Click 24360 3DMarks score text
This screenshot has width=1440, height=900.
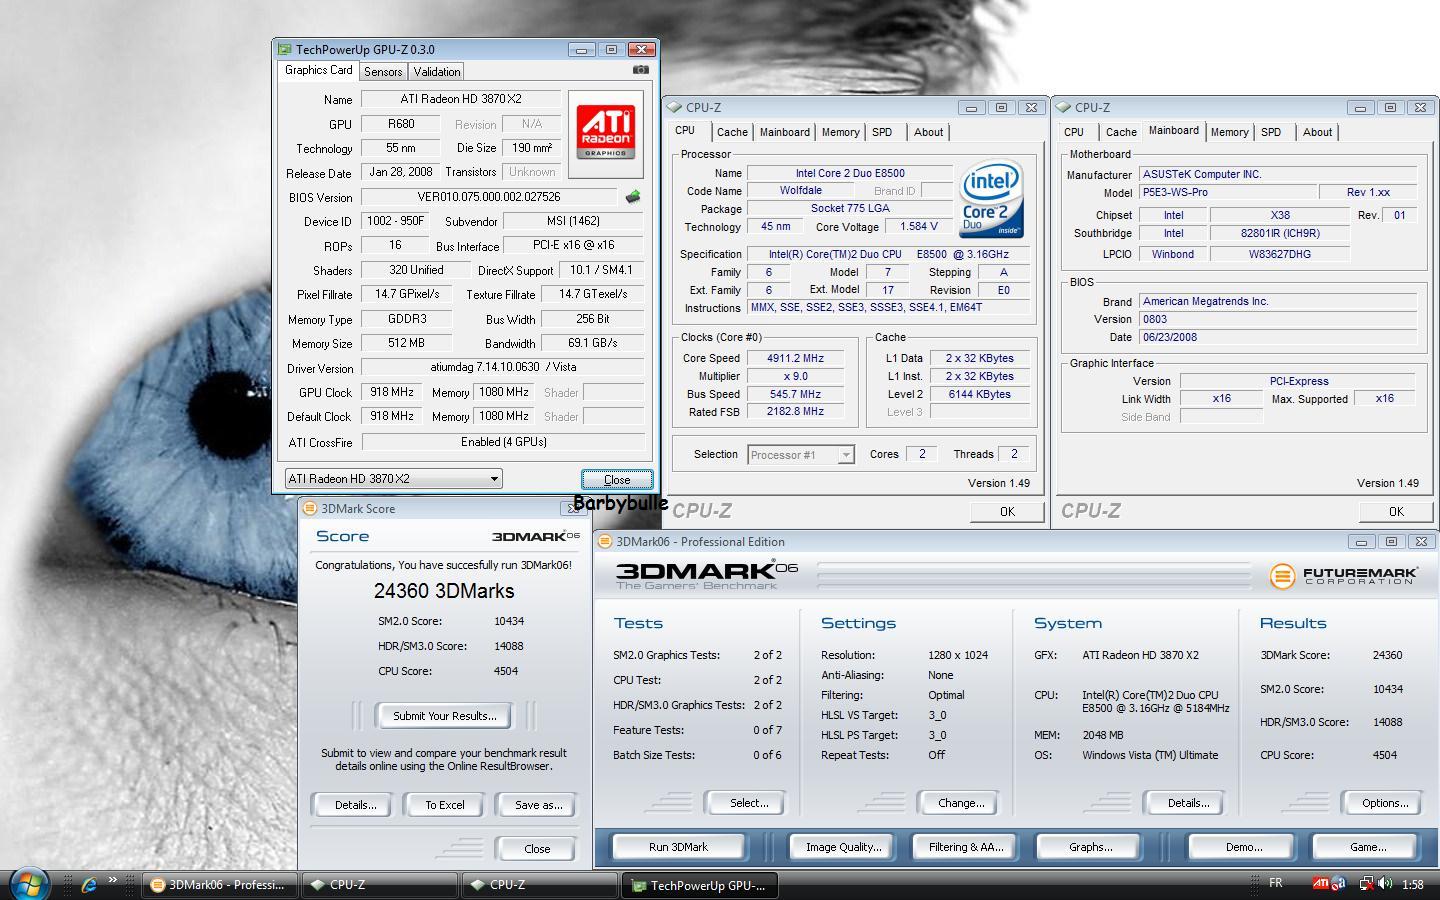point(444,591)
